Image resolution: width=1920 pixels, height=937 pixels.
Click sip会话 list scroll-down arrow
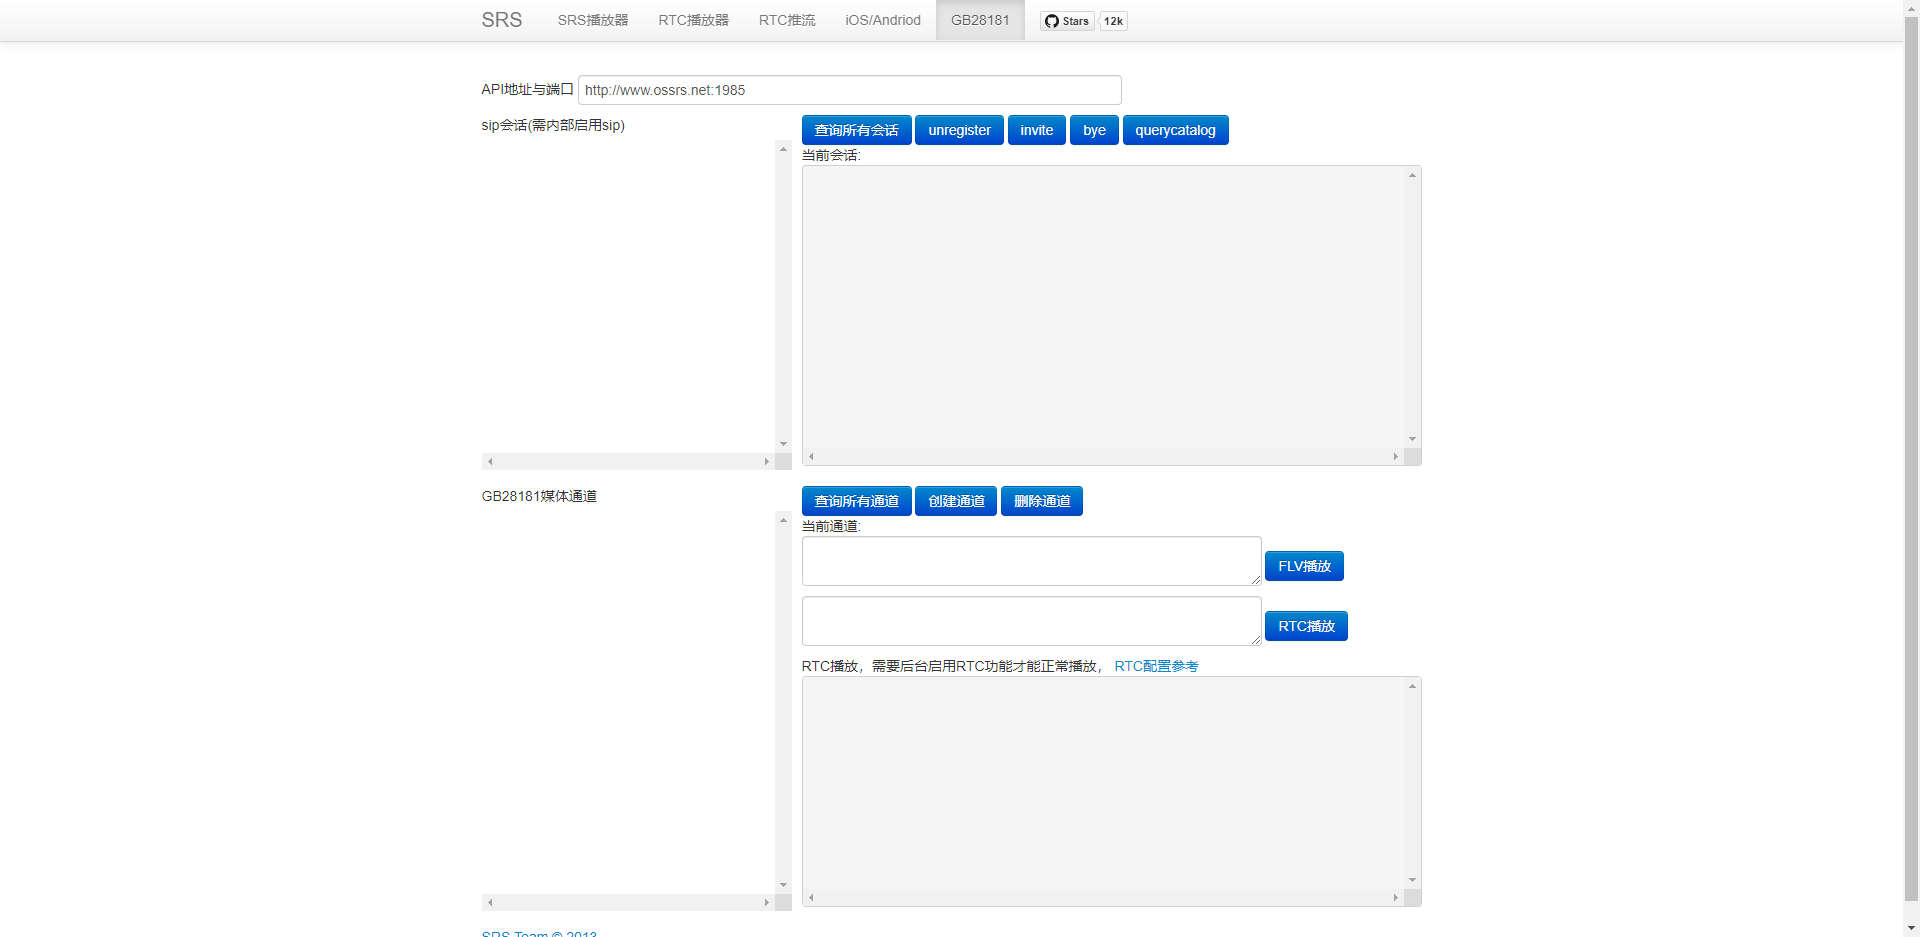click(x=783, y=444)
